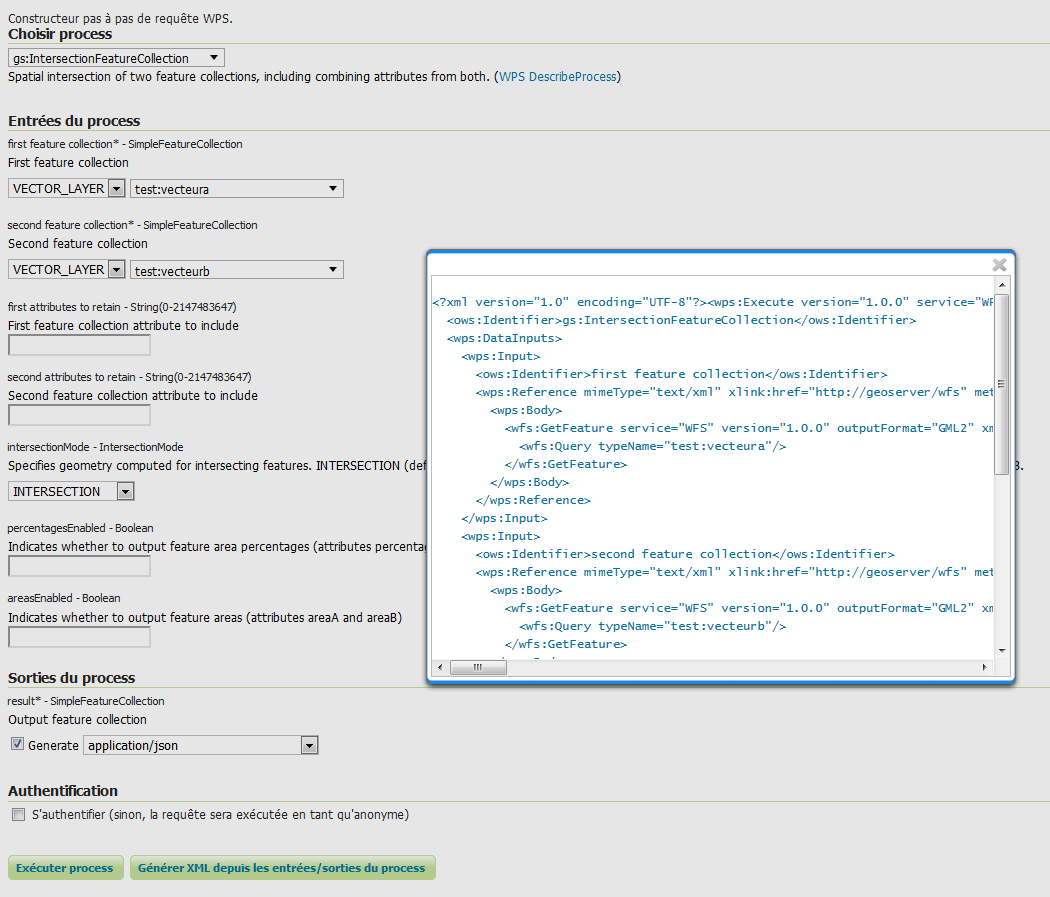
Task: Click the first attributes to retain field
Action: (79, 345)
